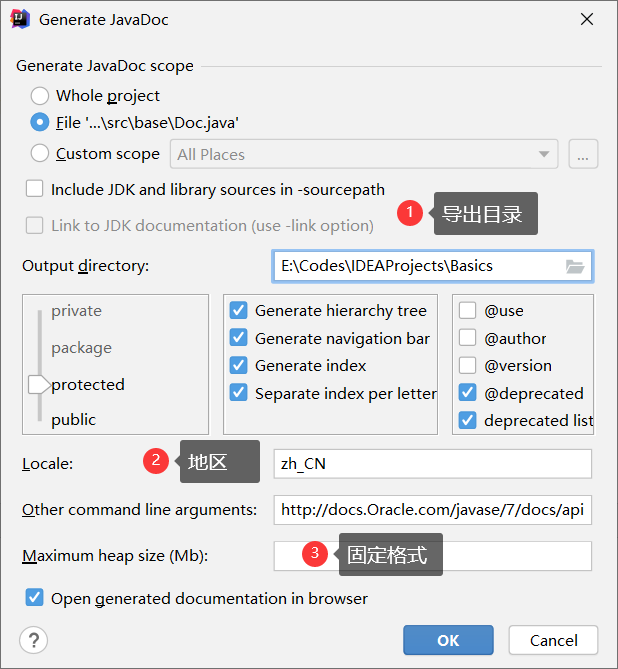Click OK to generate JavaDoc
Image resolution: width=618 pixels, height=669 pixels.
(x=448, y=640)
